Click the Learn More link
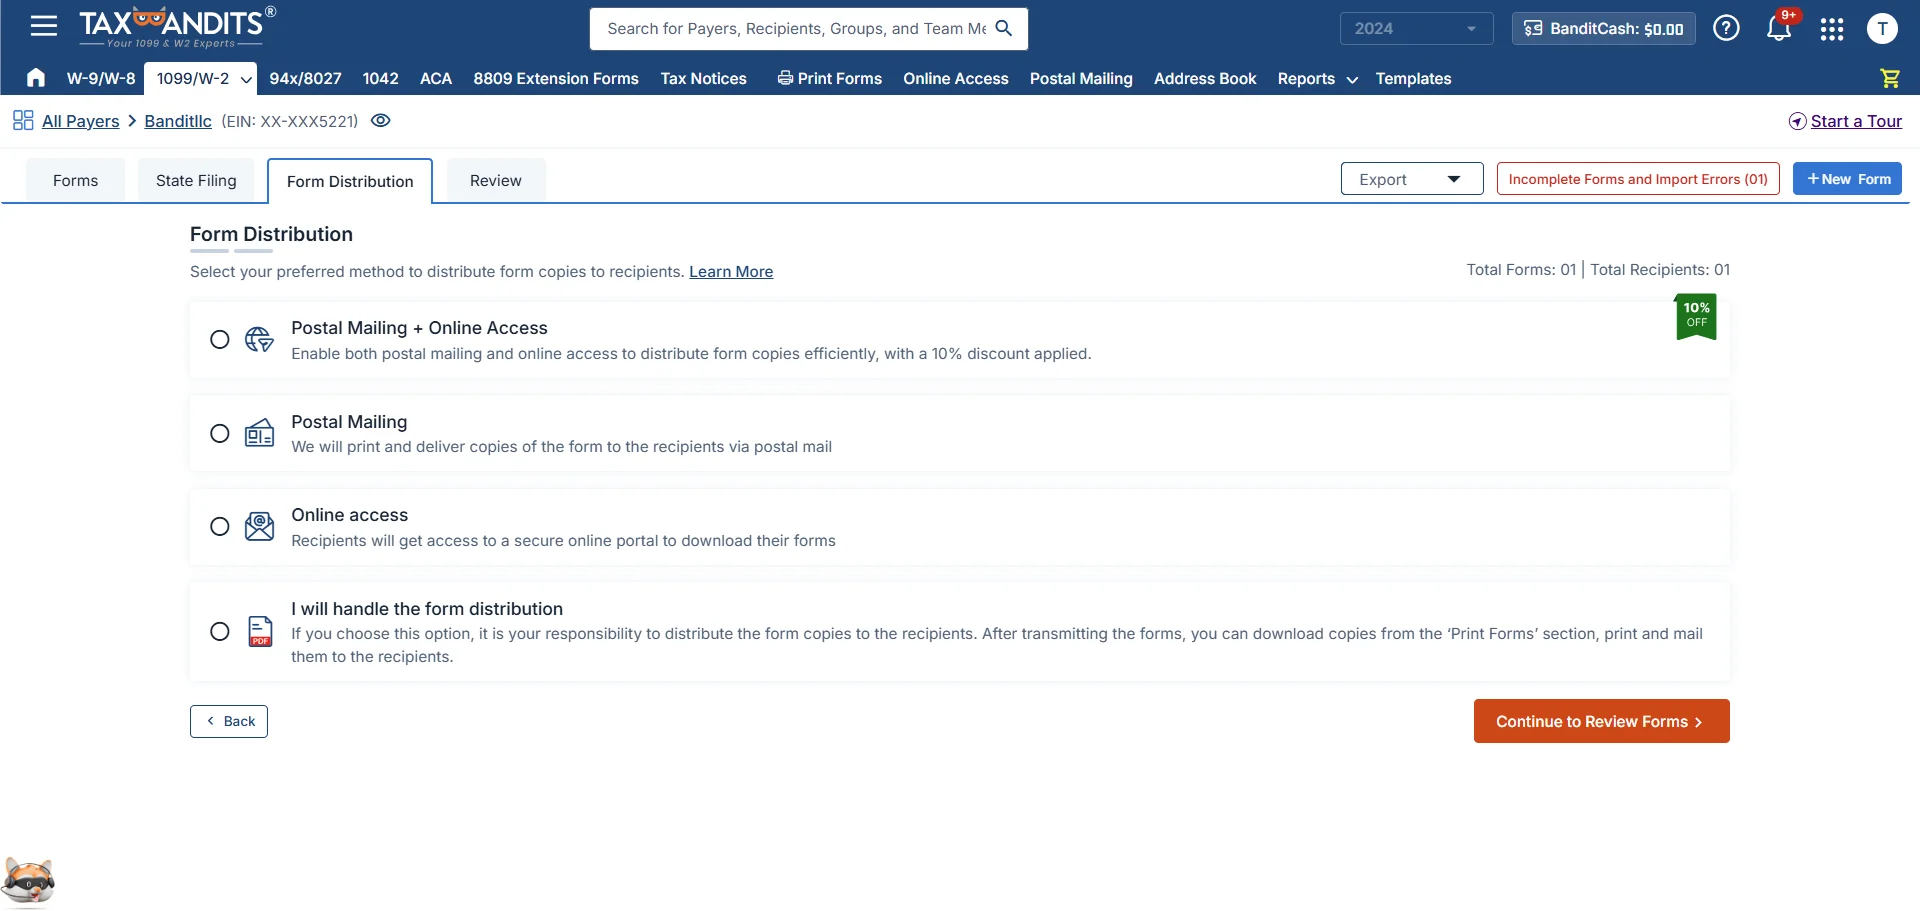The image size is (1920, 911). pos(731,271)
